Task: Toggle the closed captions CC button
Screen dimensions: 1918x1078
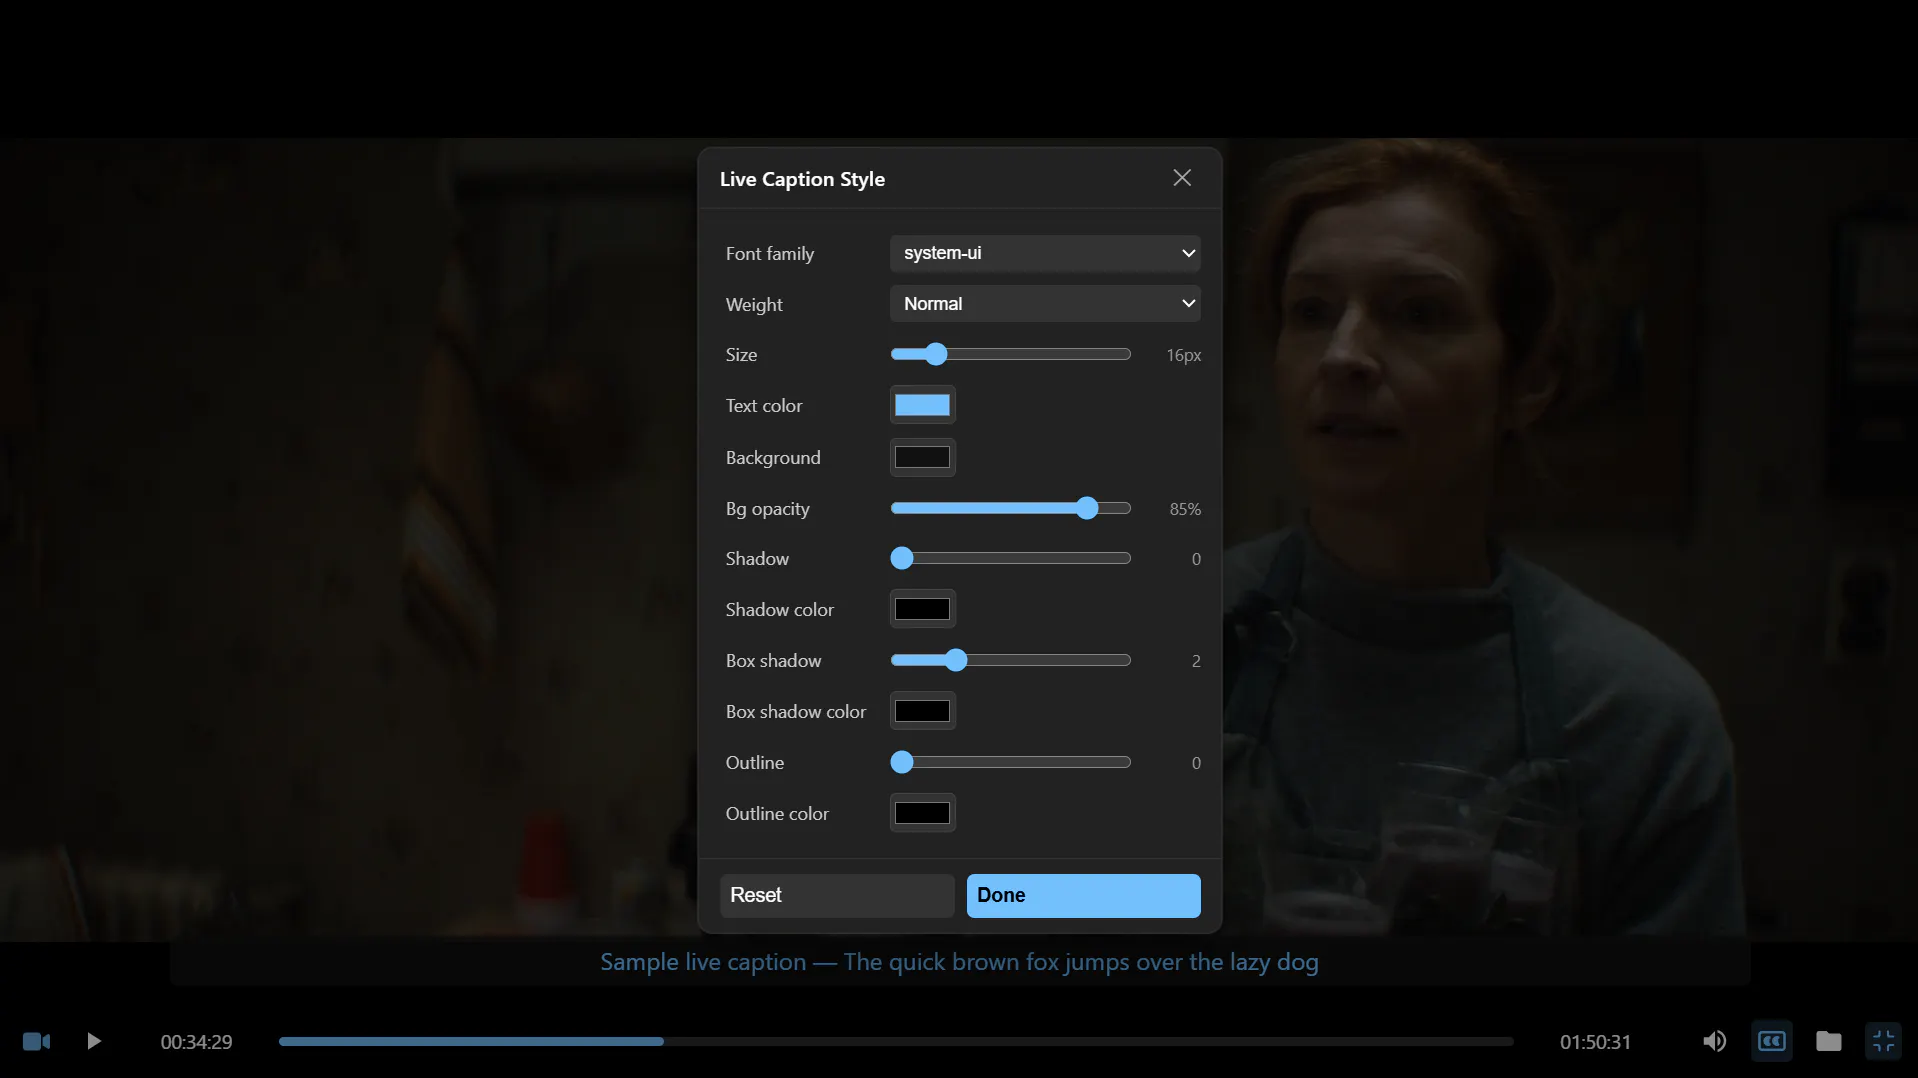Action: tap(1771, 1041)
